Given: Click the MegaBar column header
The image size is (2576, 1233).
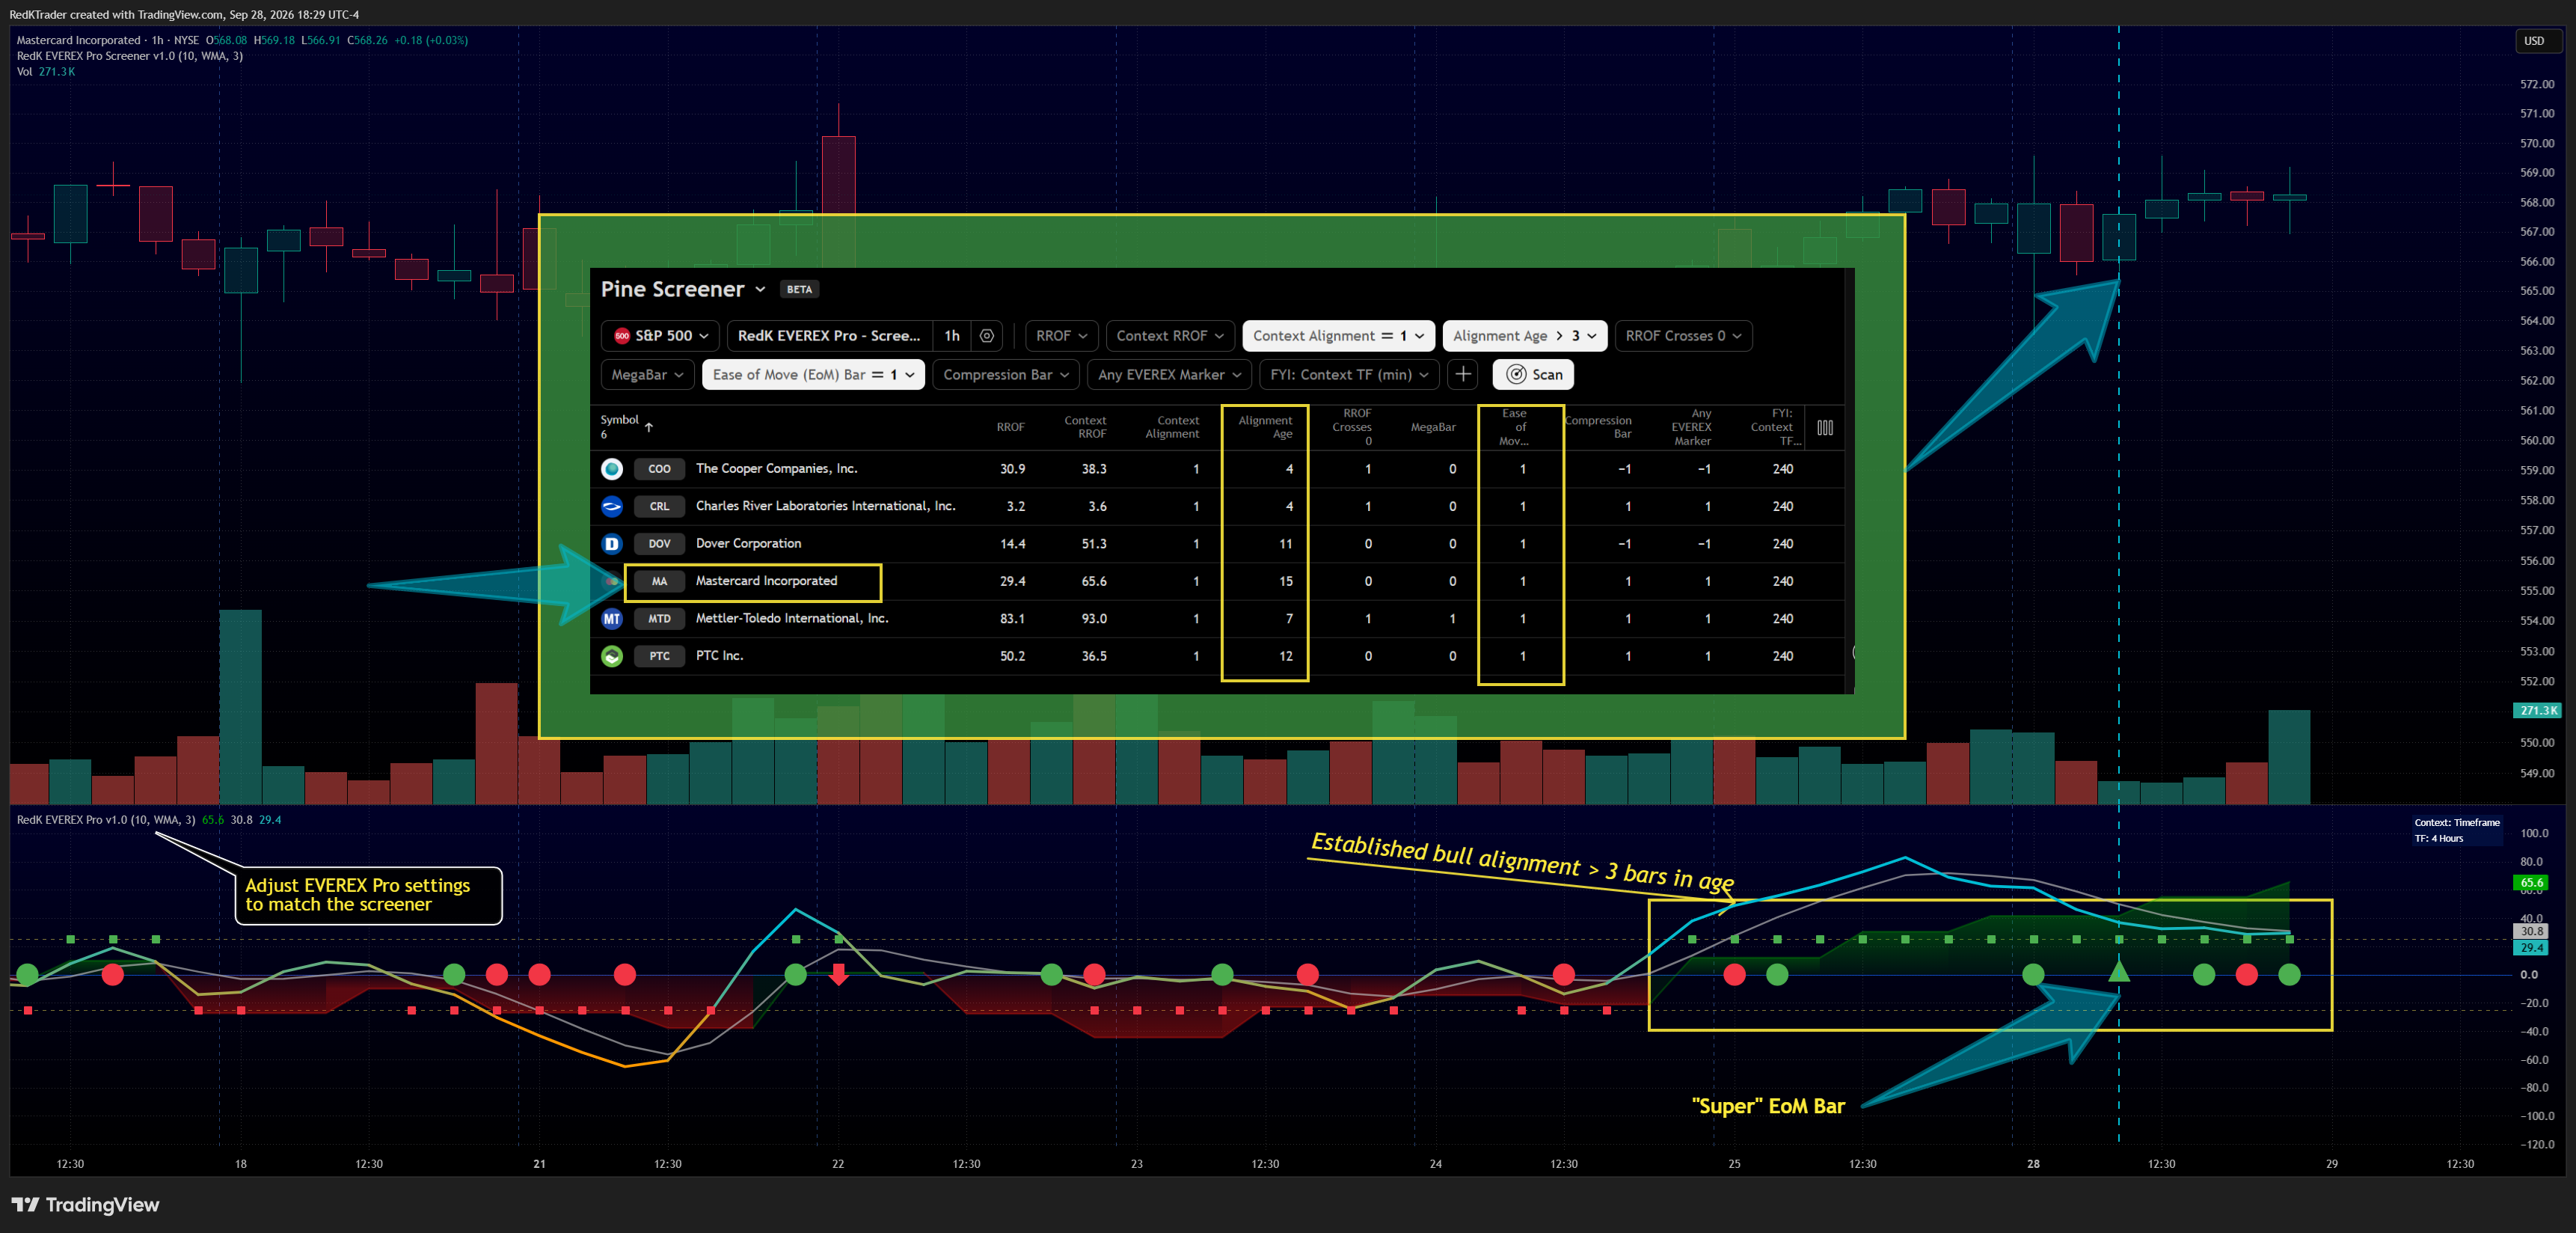Looking at the screenshot, I should (x=1433, y=427).
